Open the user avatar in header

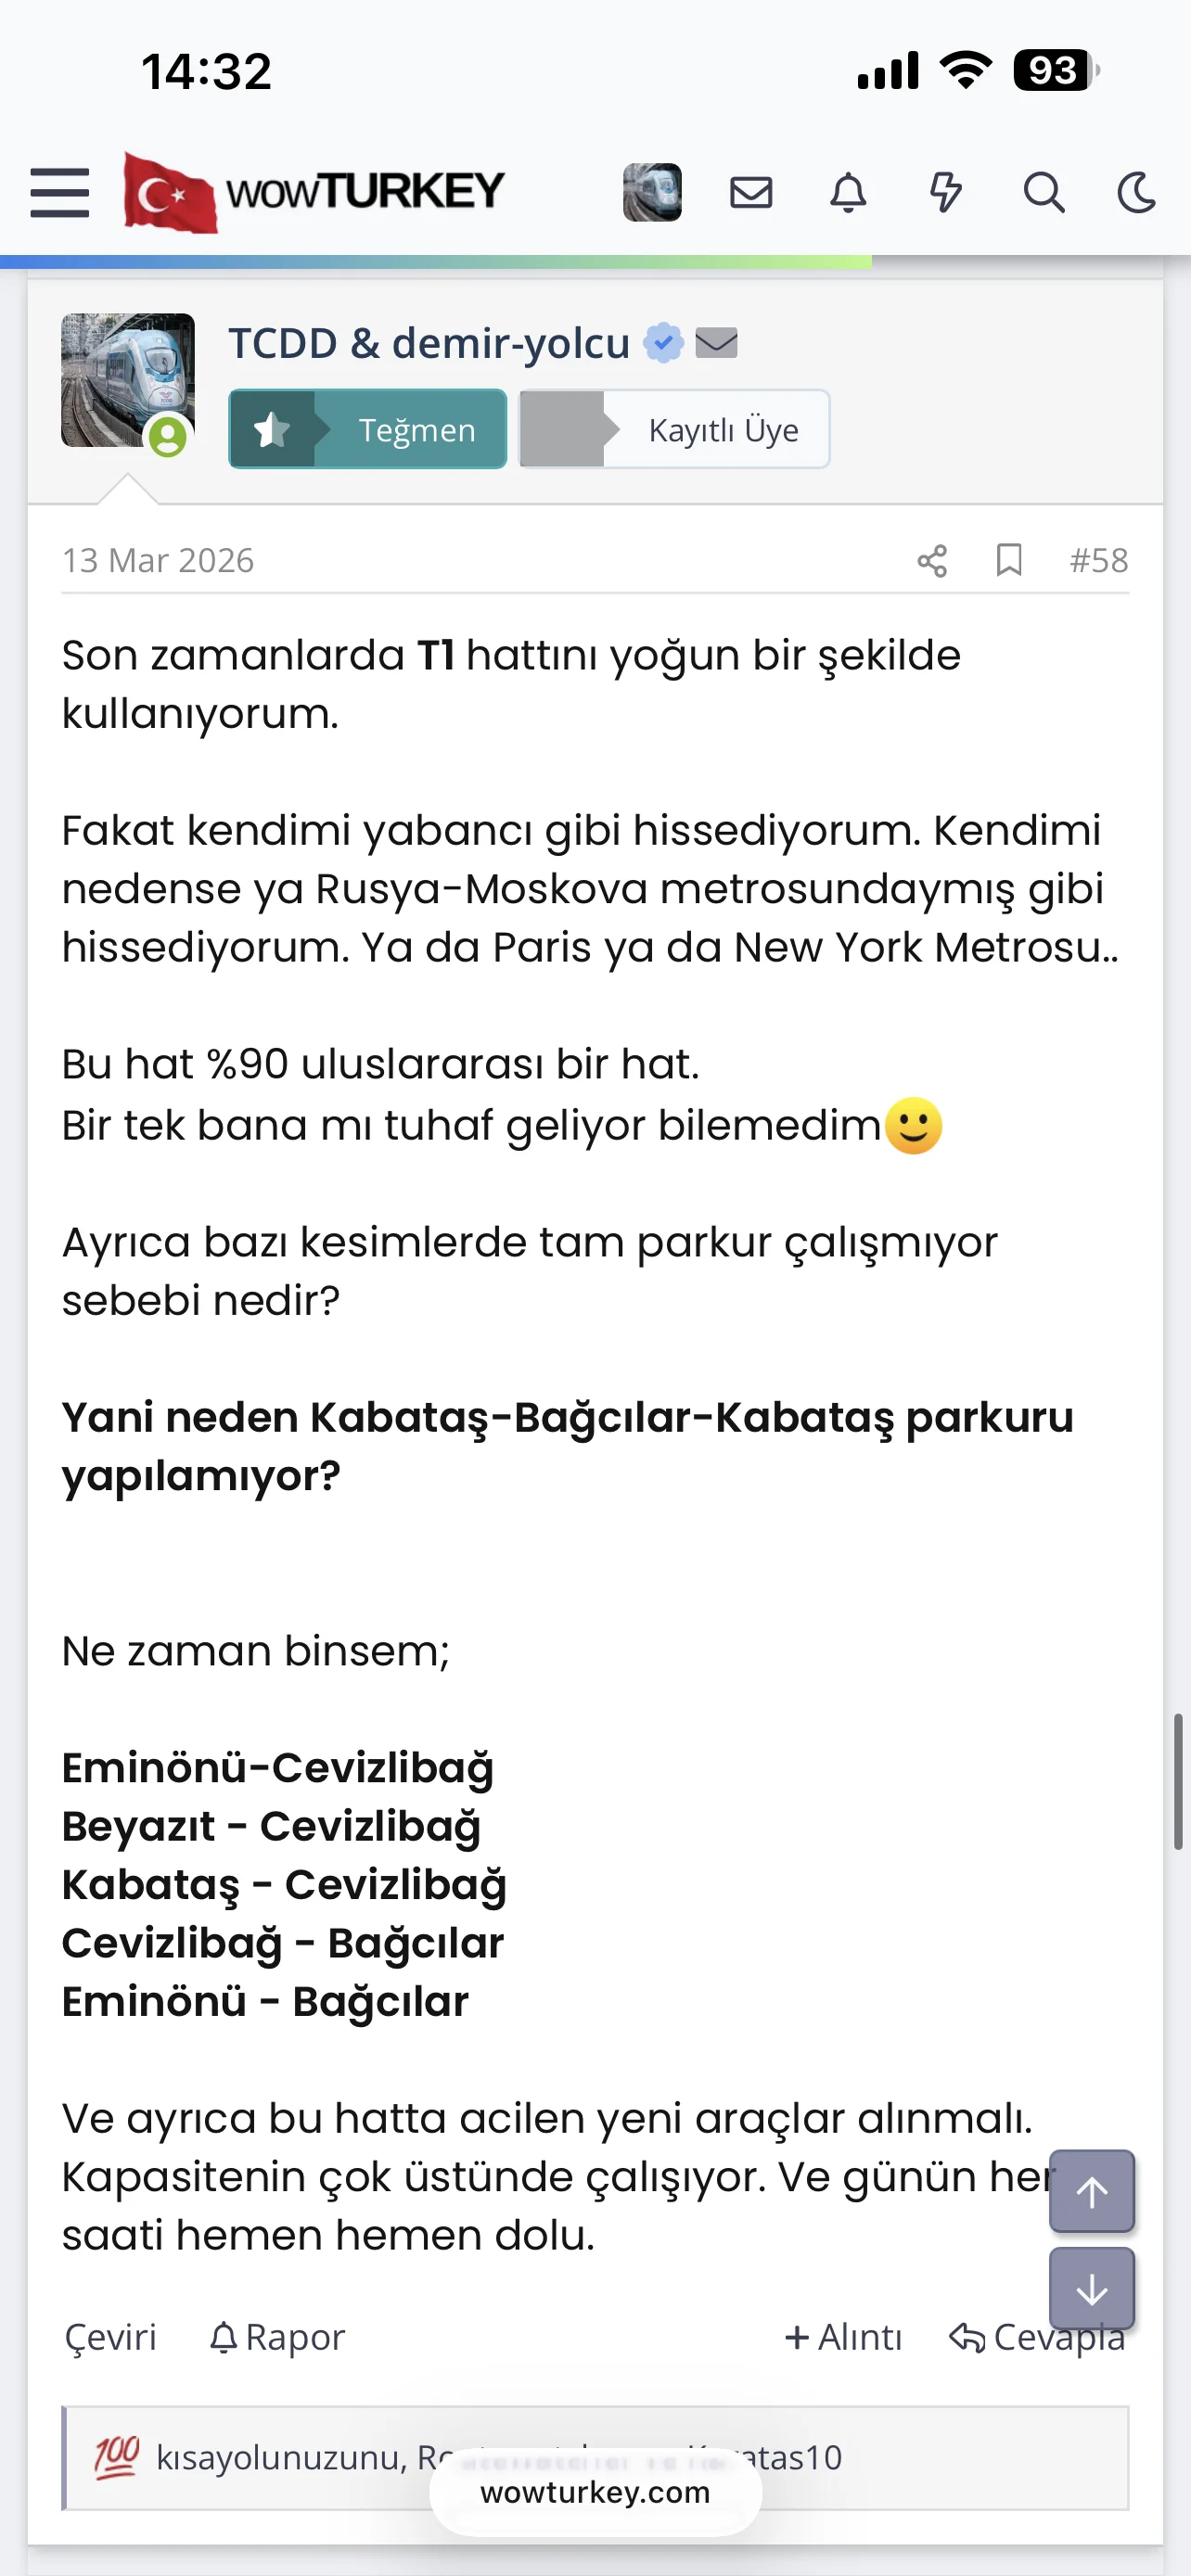click(x=652, y=192)
